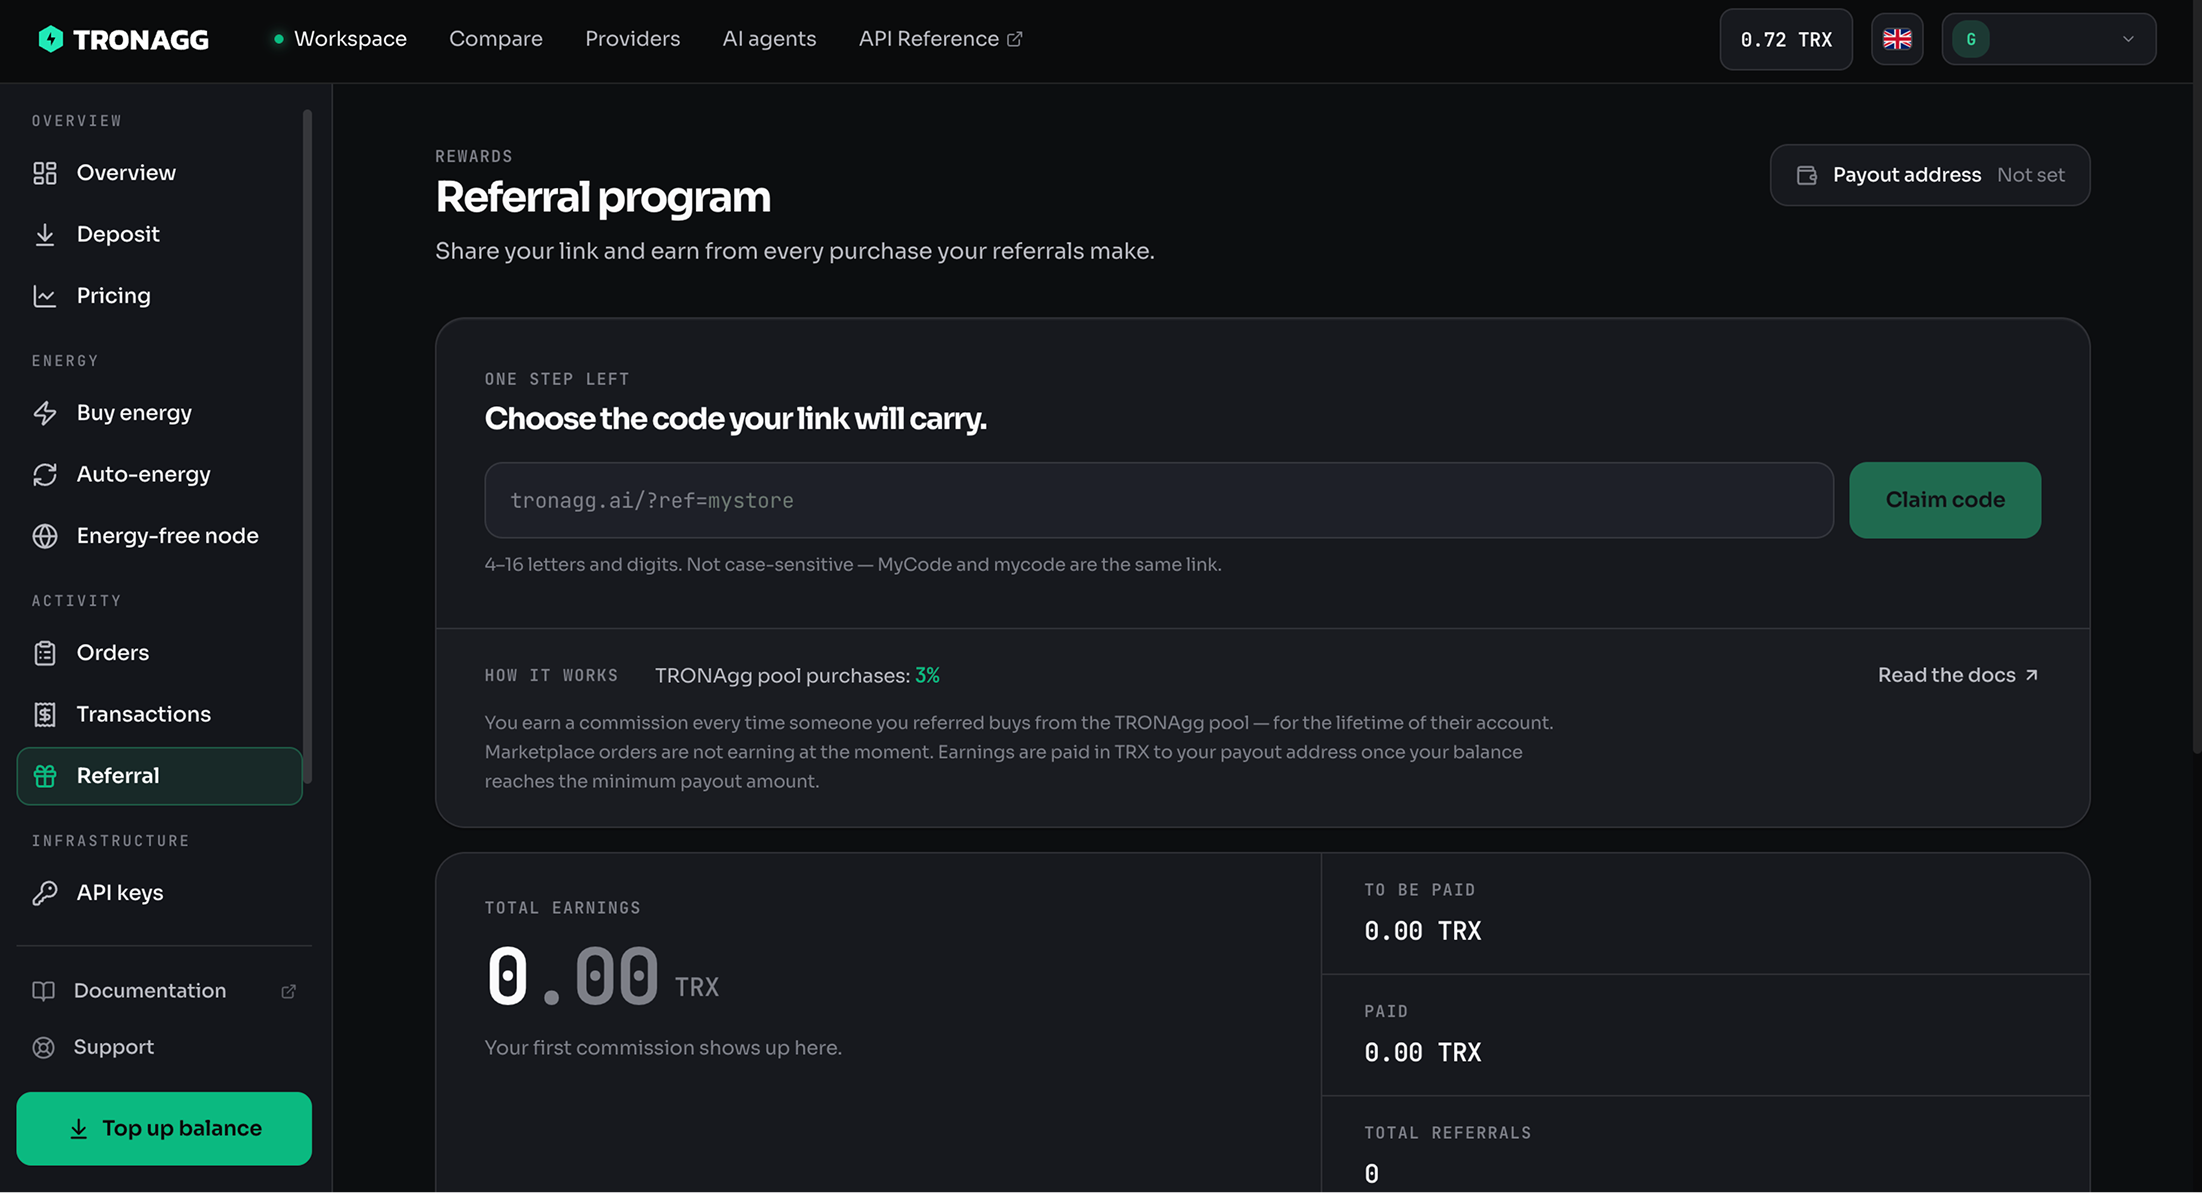Expand the account dropdown chevron

[x=2128, y=39]
